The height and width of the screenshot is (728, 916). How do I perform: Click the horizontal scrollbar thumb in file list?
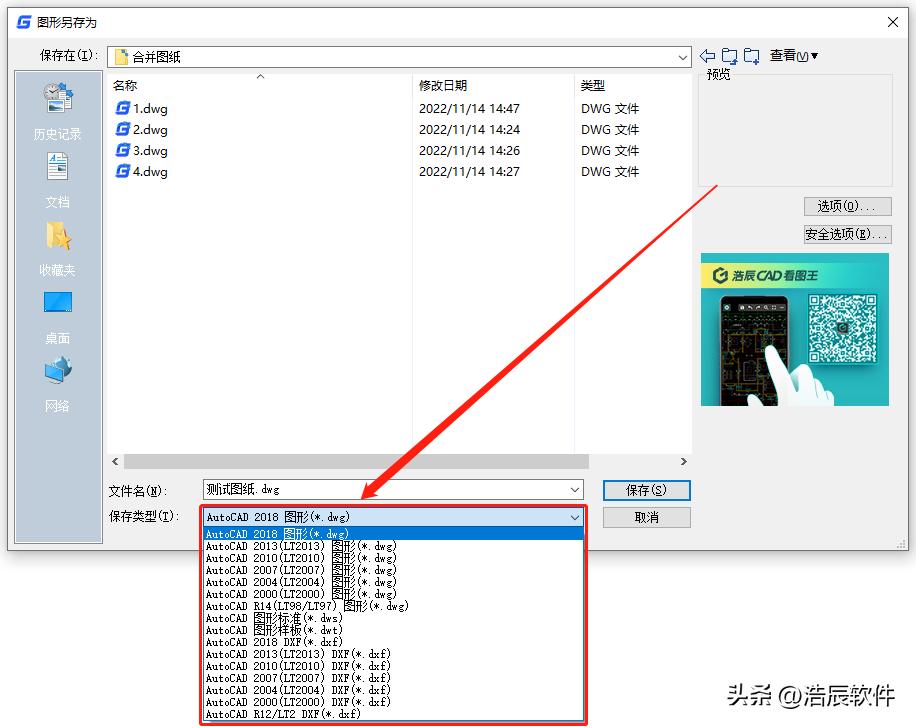click(356, 462)
